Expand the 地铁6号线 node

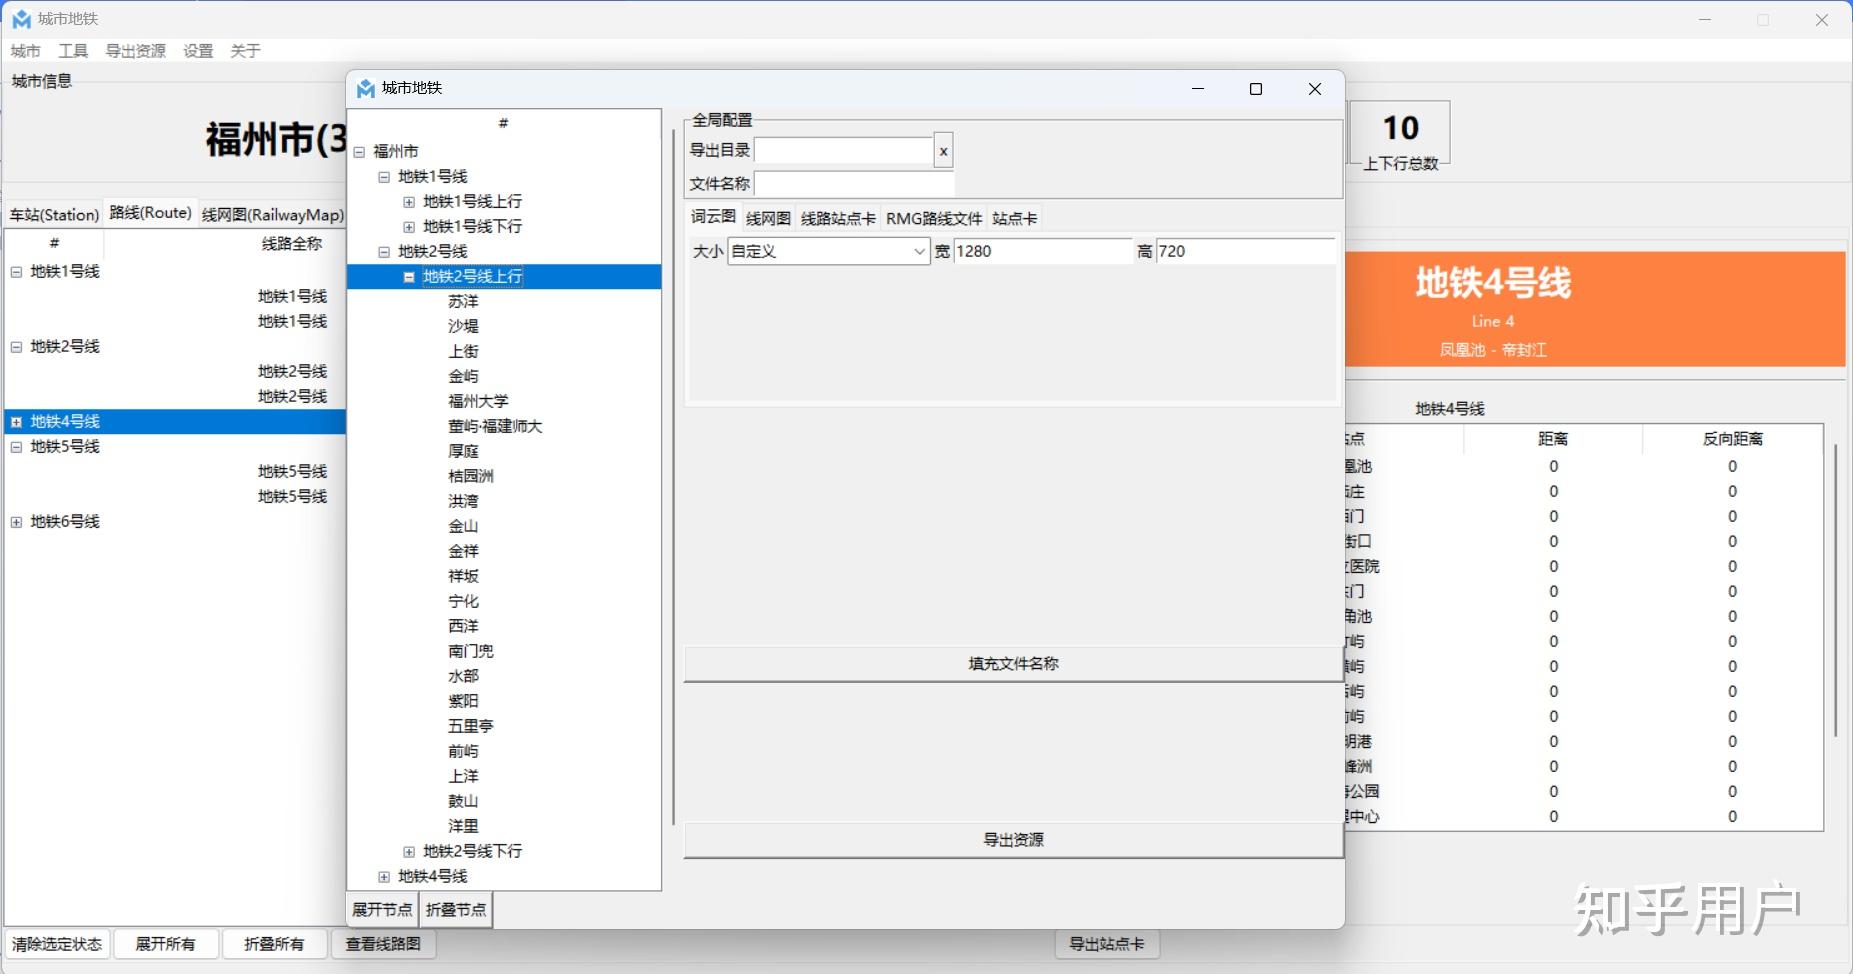16,520
